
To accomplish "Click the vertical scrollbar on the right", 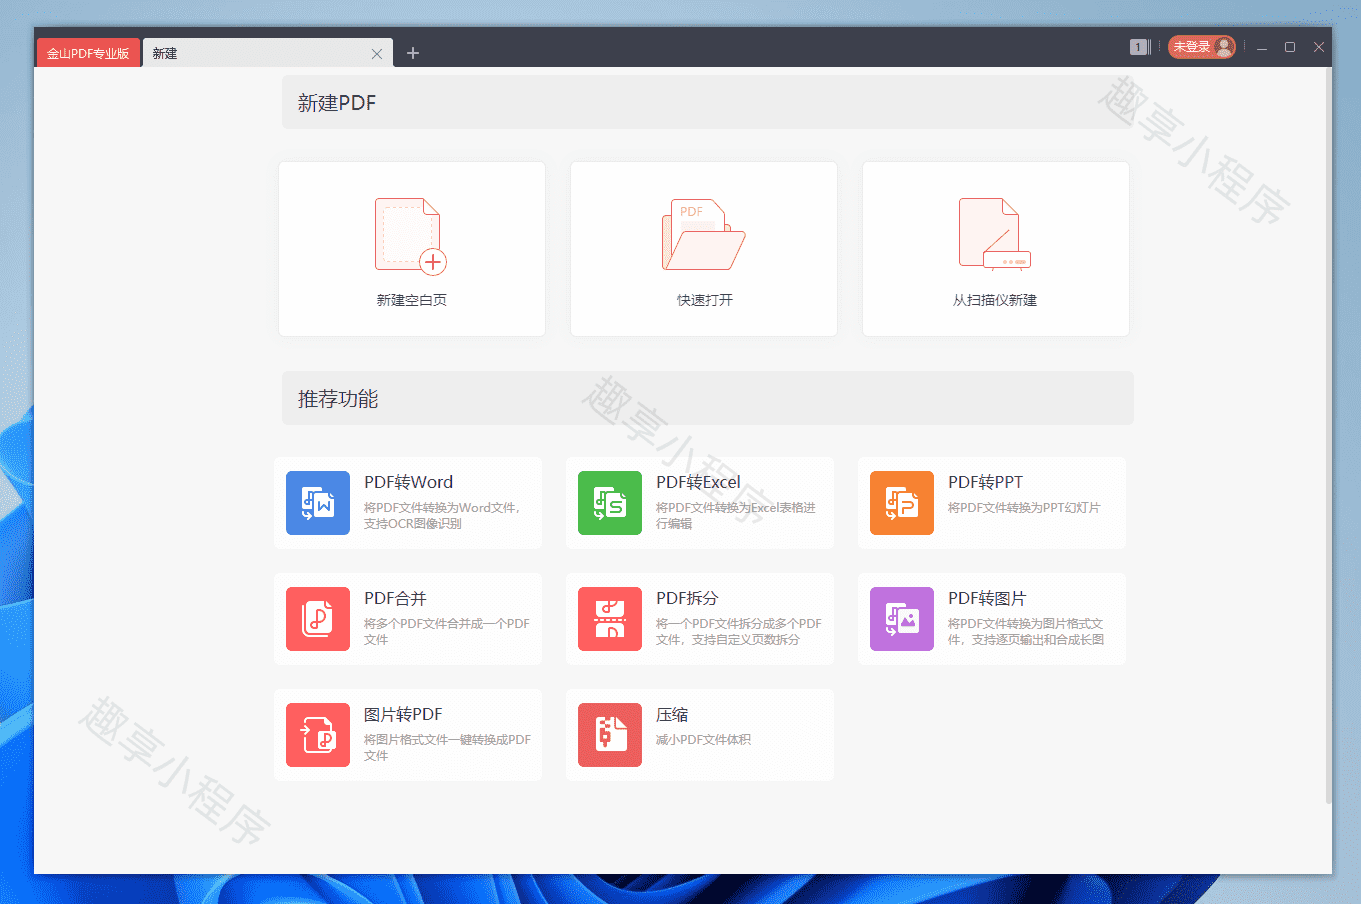I will click(x=1328, y=436).
